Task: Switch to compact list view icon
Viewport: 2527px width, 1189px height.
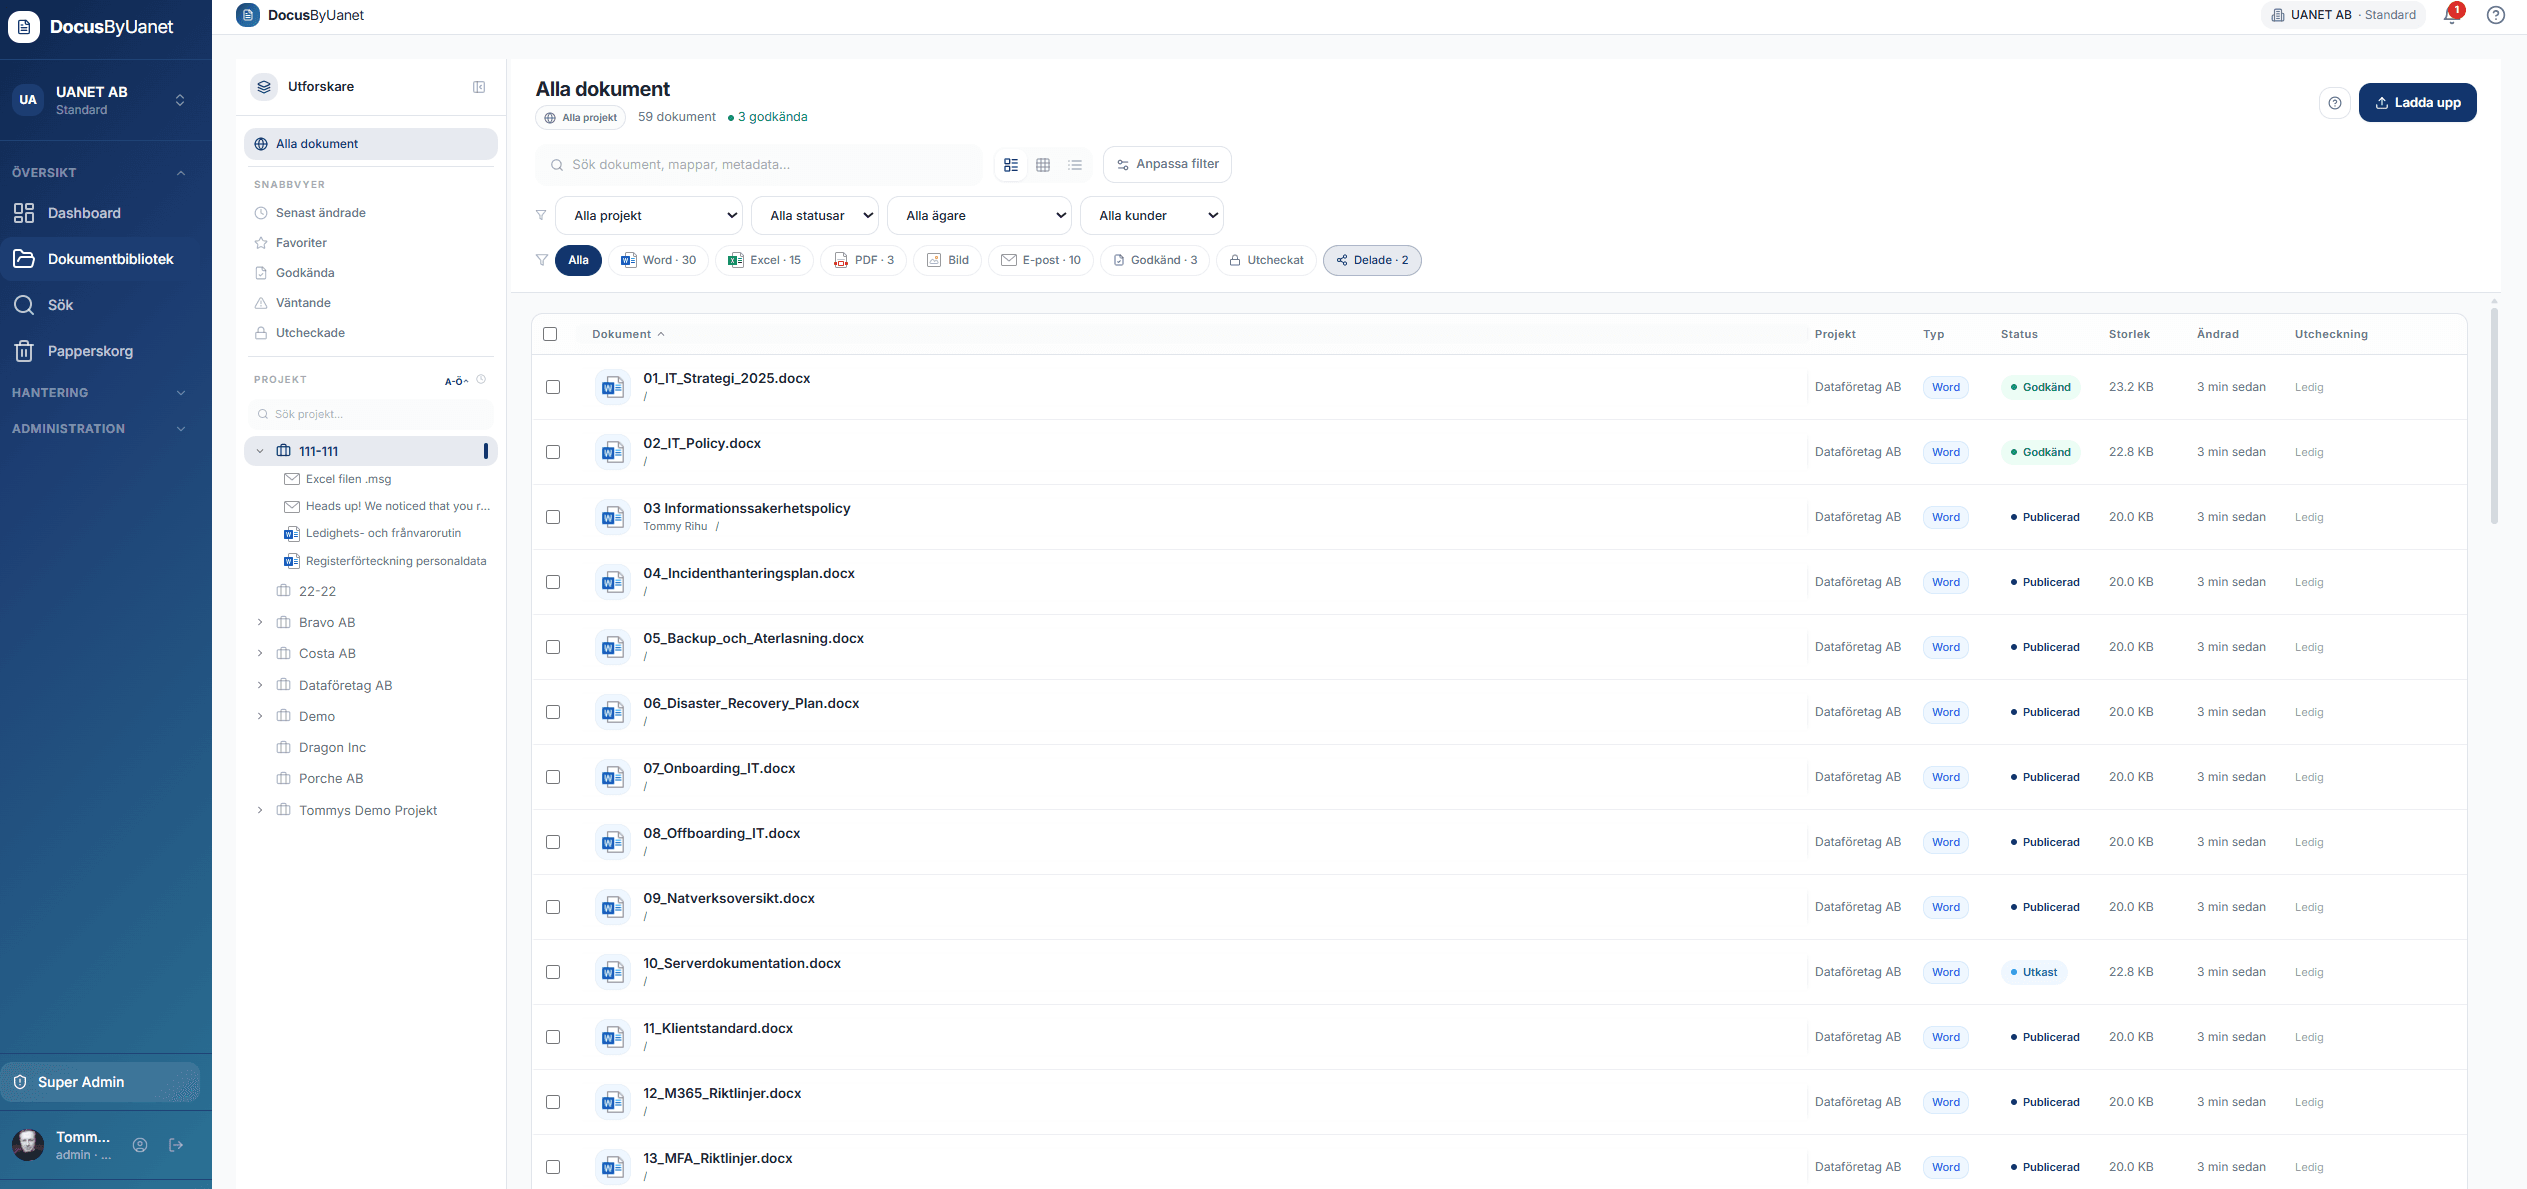Action: pyautogui.click(x=1075, y=165)
